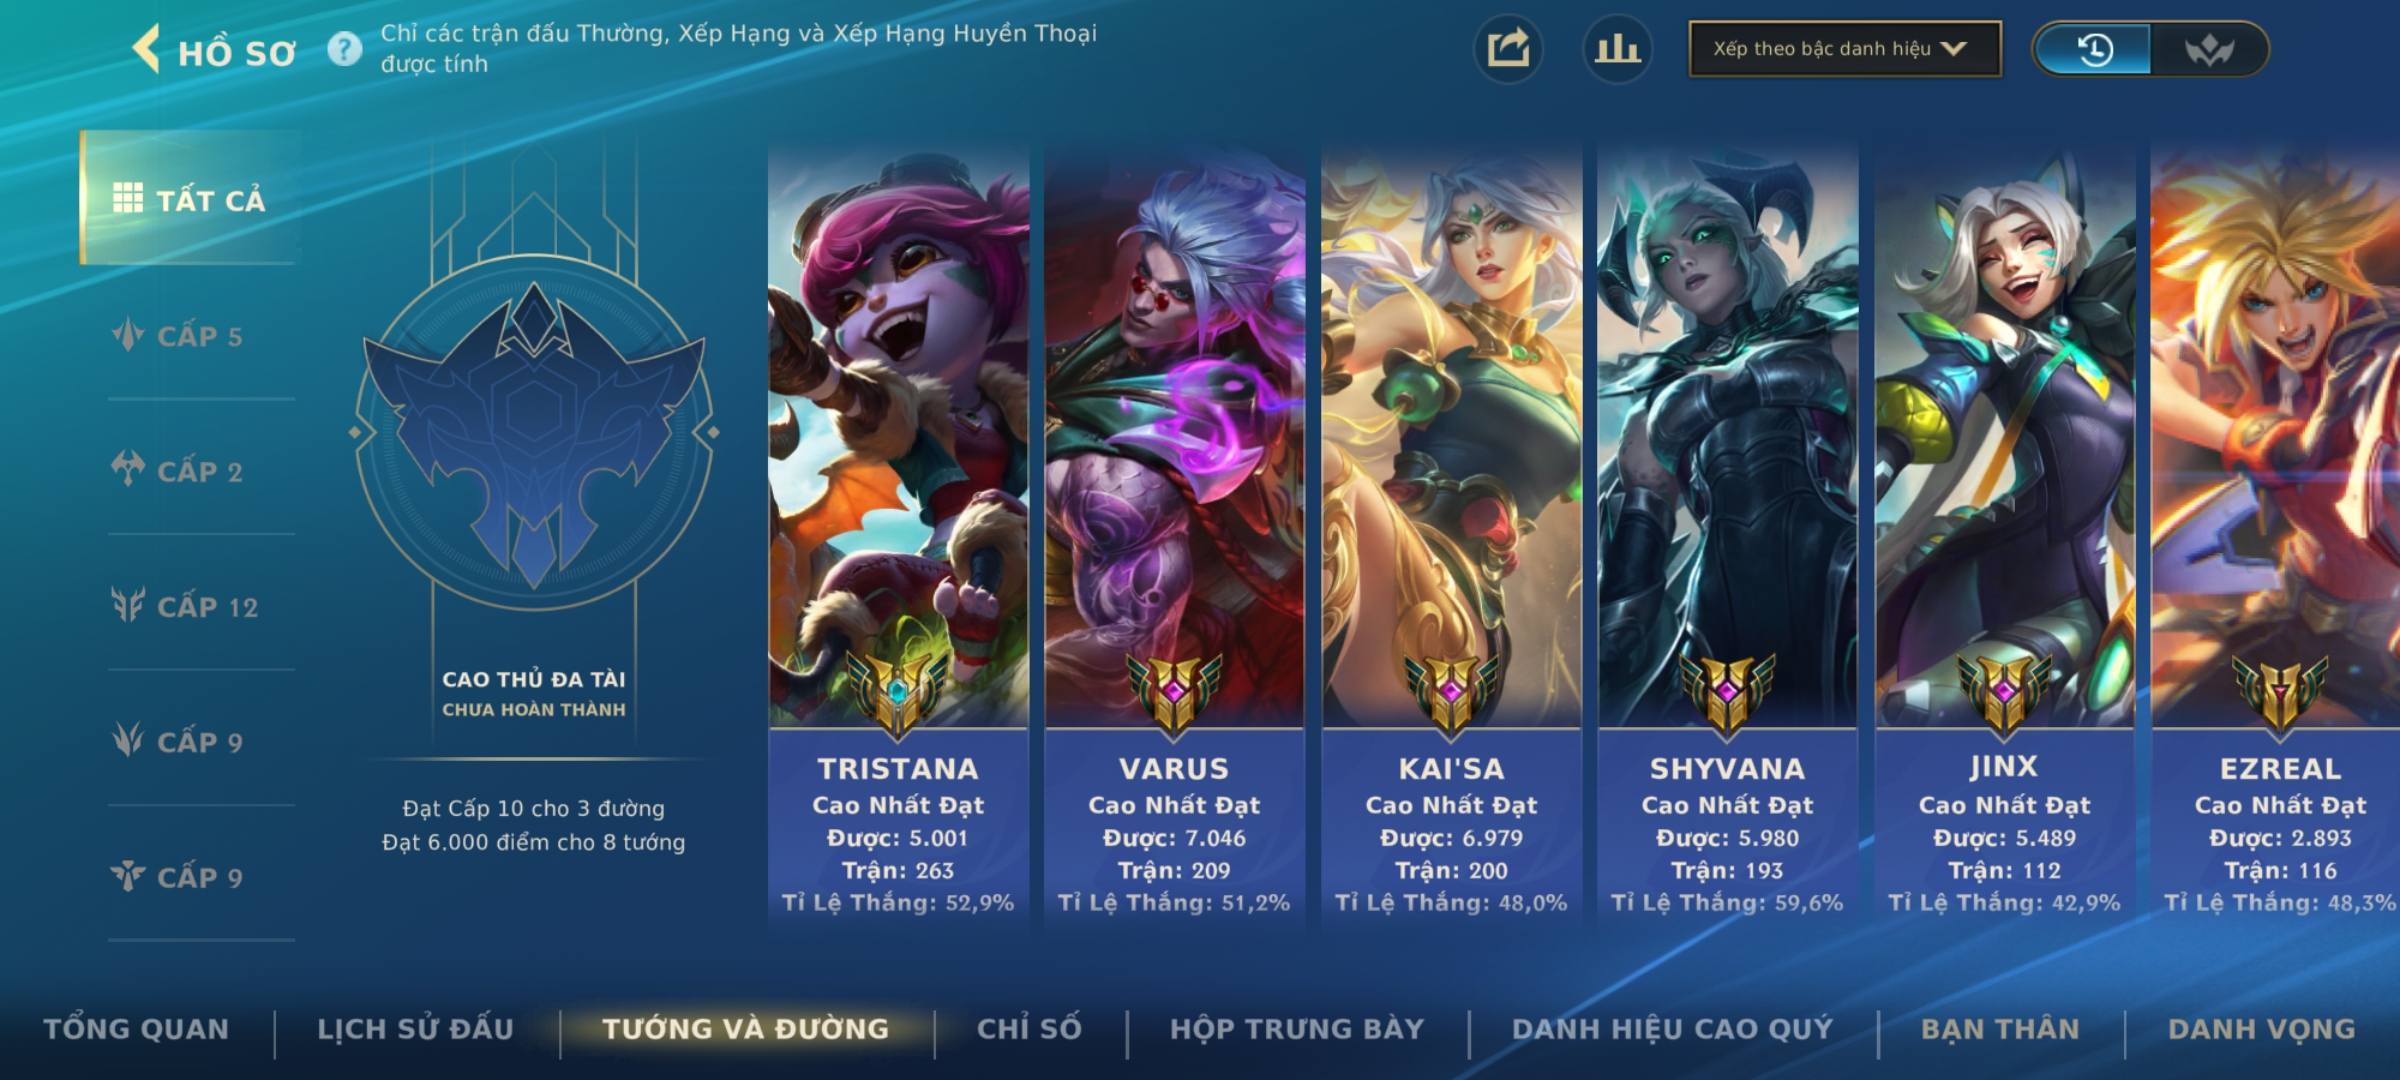Viewport: 2400px width, 1080px height.
Task: Click the Cao Thủ Đa Tài emblem
Action: point(533,435)
